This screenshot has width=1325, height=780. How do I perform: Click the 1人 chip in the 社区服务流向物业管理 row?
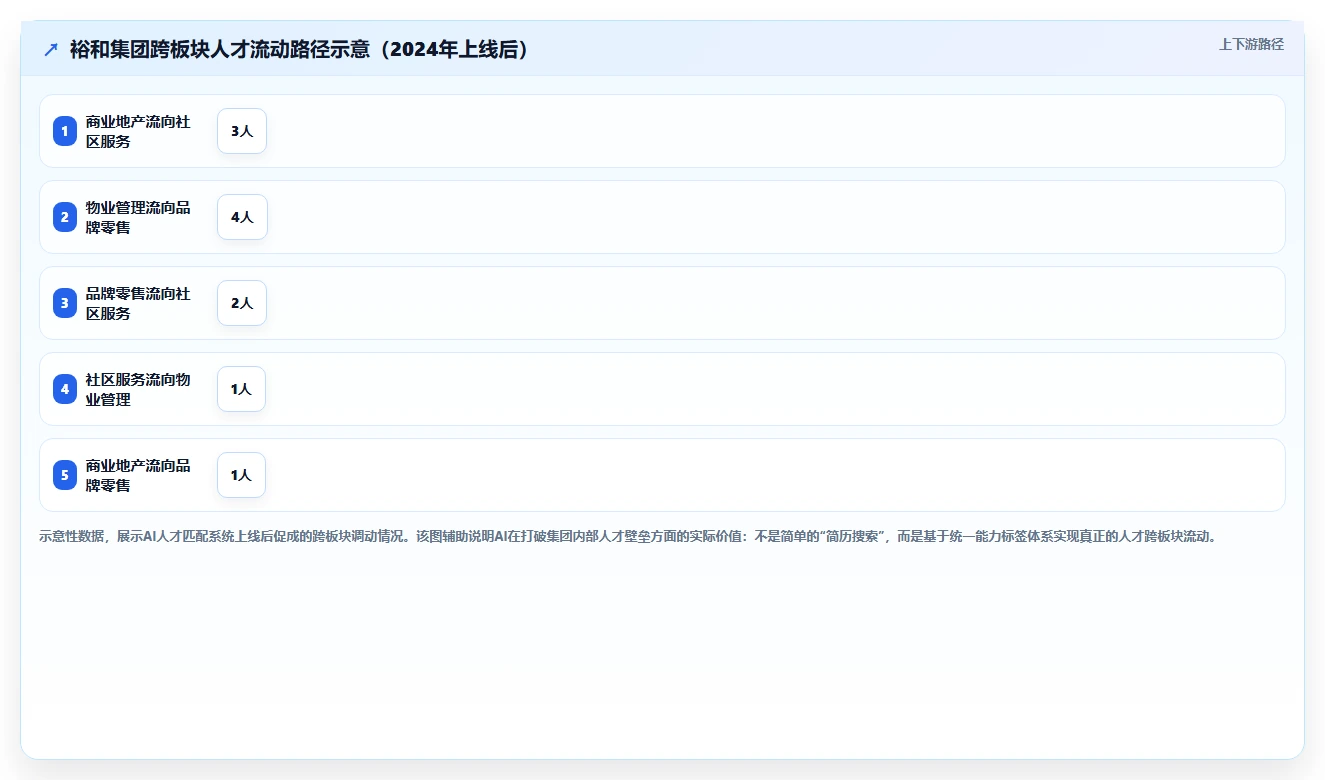[241, 389]
